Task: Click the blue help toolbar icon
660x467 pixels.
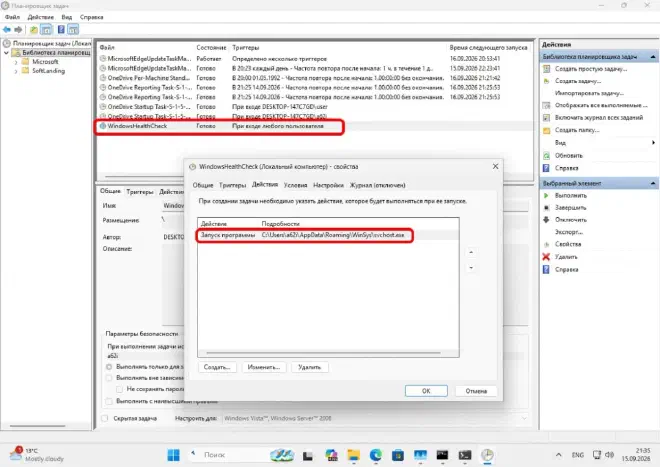Action: pos(61,29)
